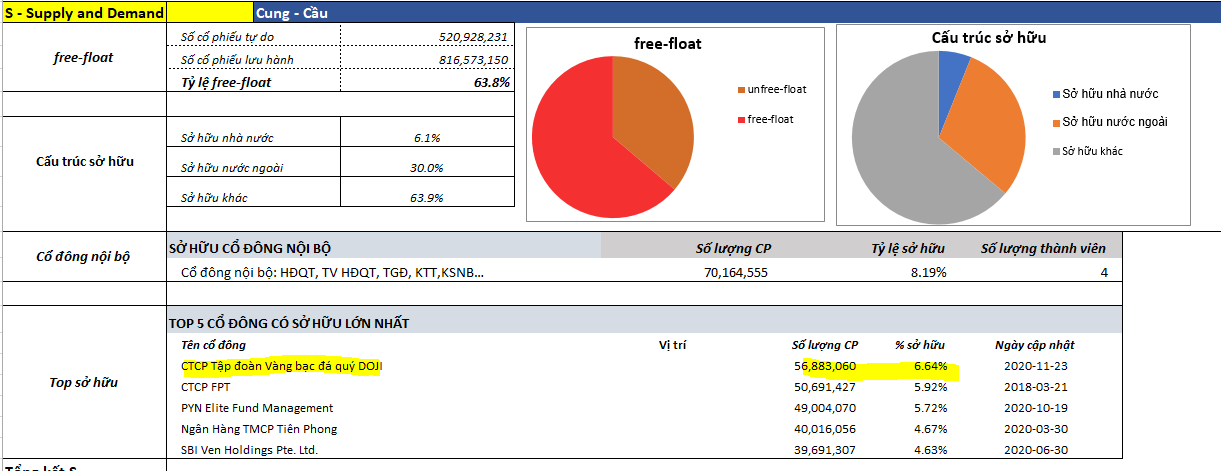
Task: Click the blue Sở hữu nhà nước legend marker
Action: [1057, 94]
